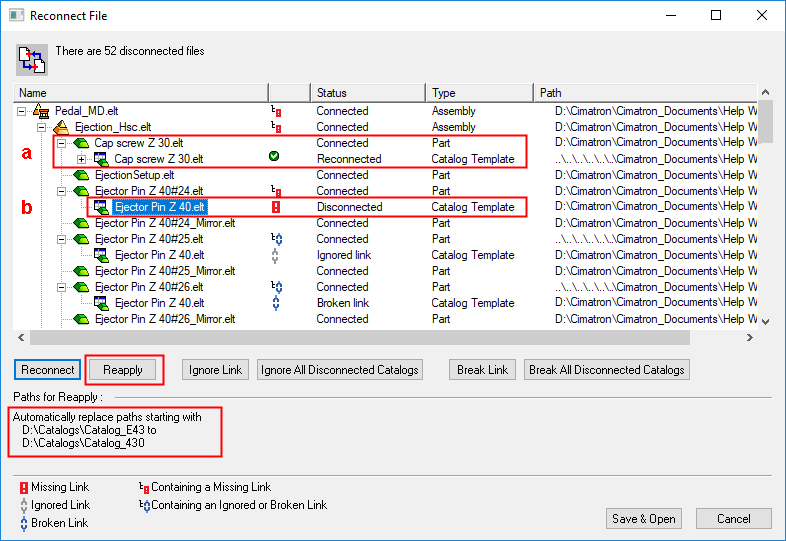The height and width of the screenshot is (541, 786).
Task: Click the Ejector Pin Z 40#25.elt part icon
Action: (81, 239)
